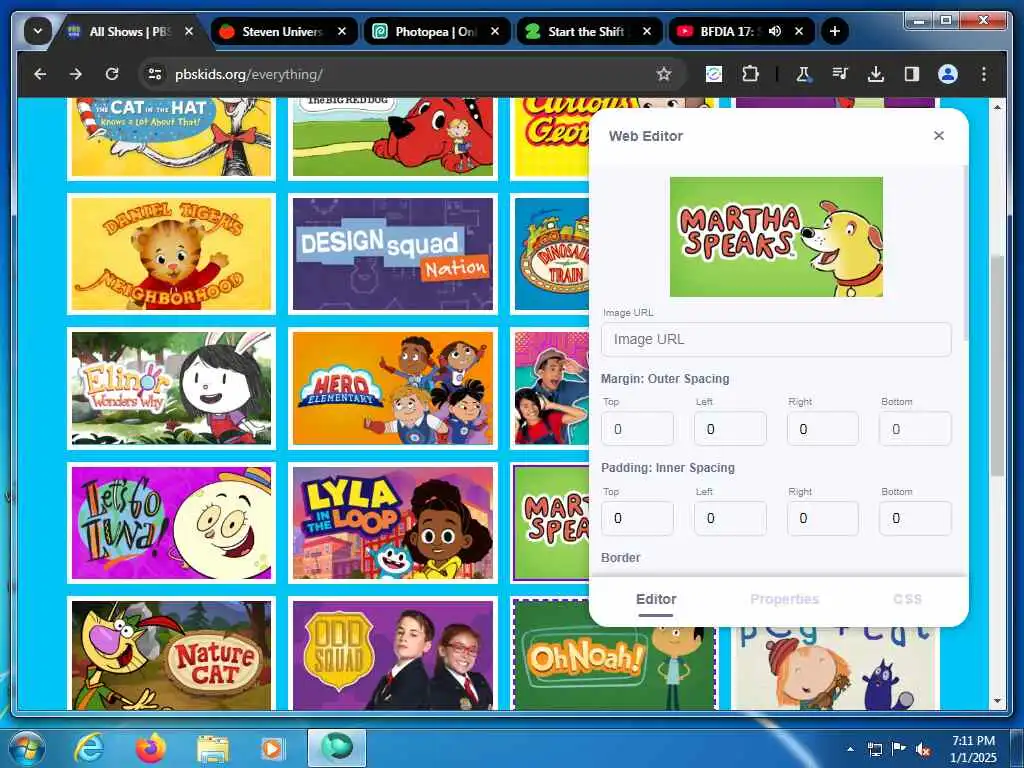Open the Chrome profile avatar
1024x768 pixels.
point(948,74)
